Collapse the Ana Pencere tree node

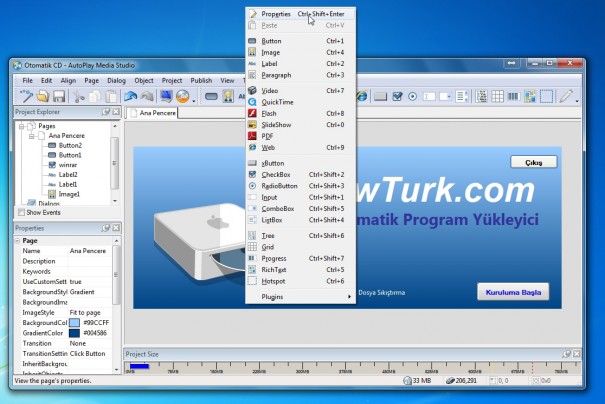tap(32, 136)
